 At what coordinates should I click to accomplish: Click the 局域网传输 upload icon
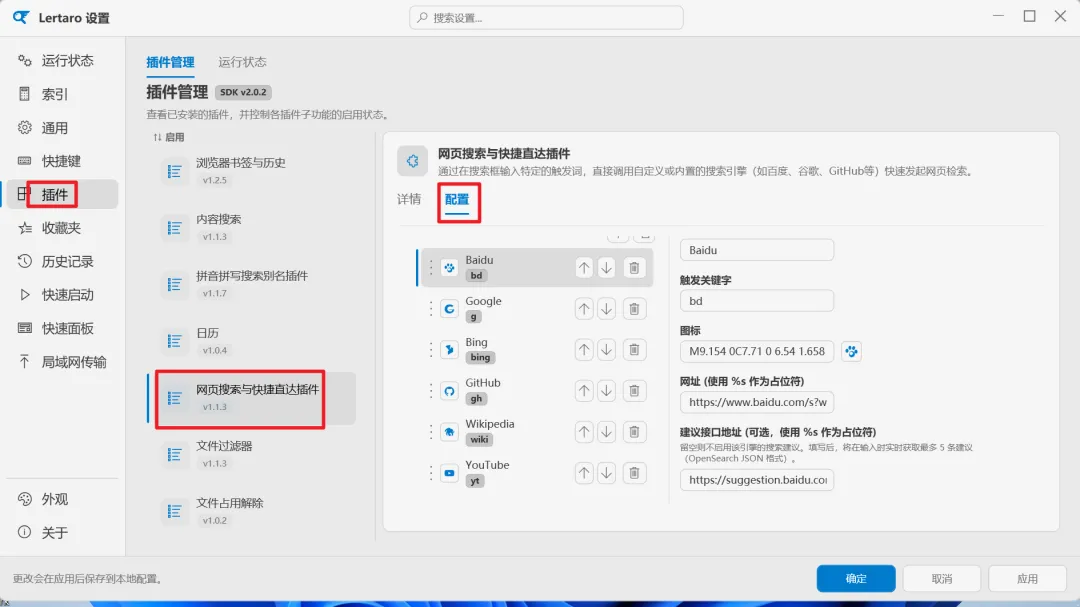25,362
